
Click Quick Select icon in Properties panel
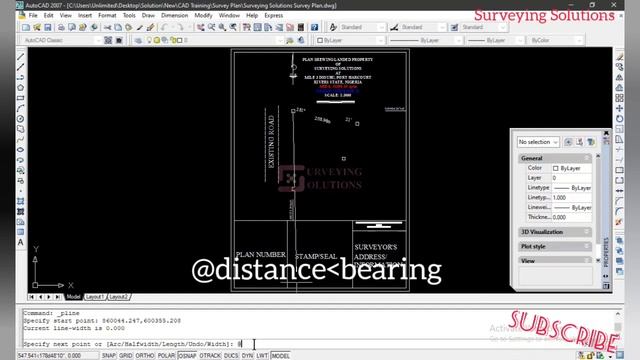coord(591,142)
